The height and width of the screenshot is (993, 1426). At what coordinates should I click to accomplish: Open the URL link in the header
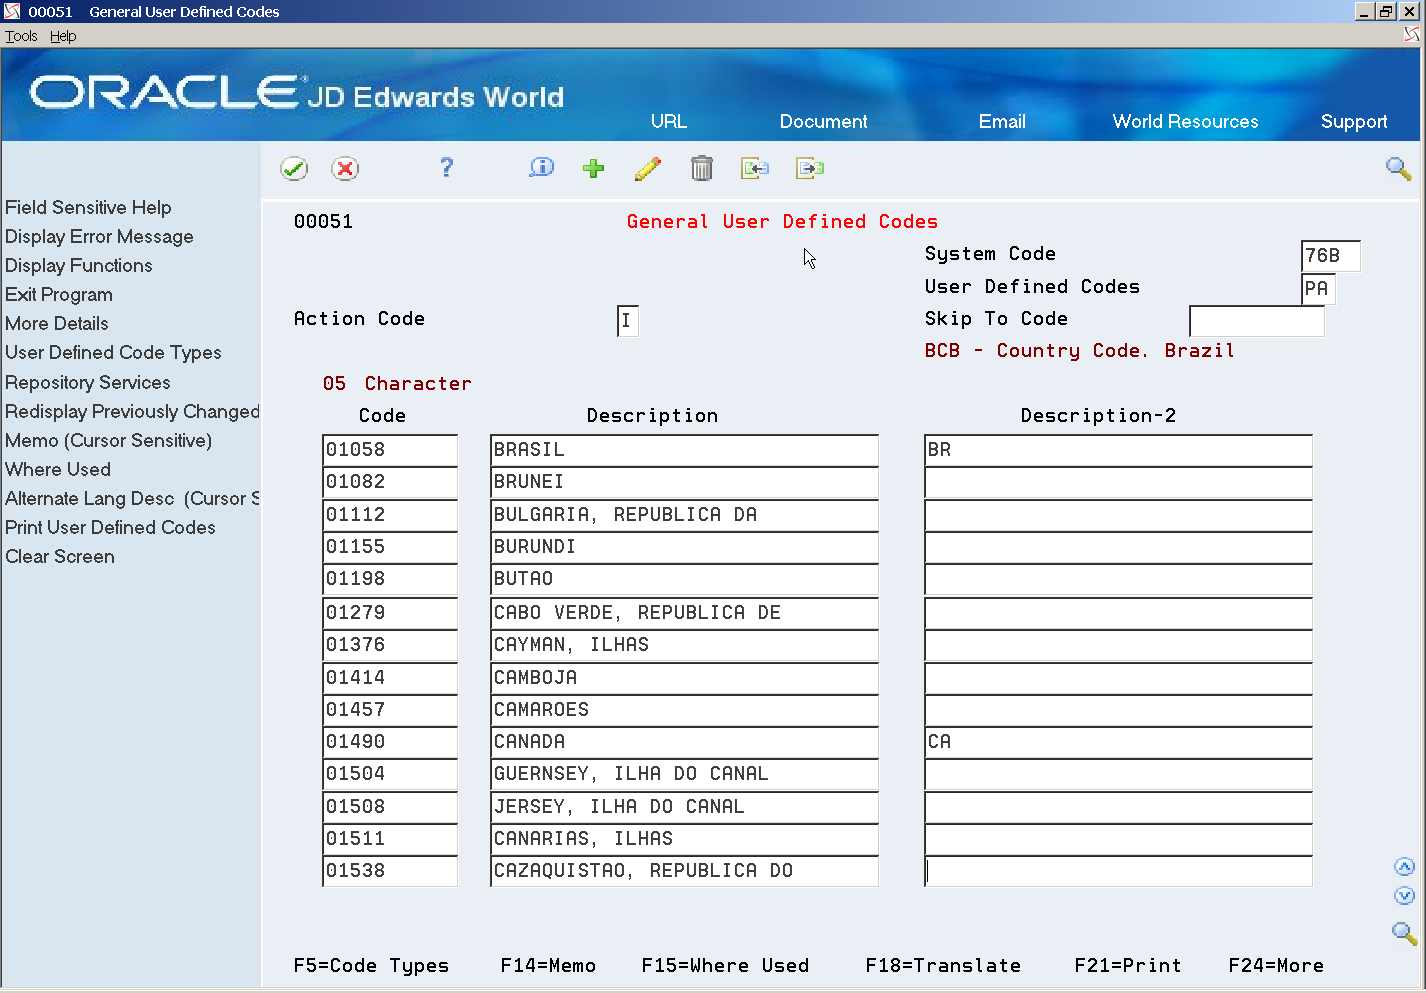coord(669,121)
